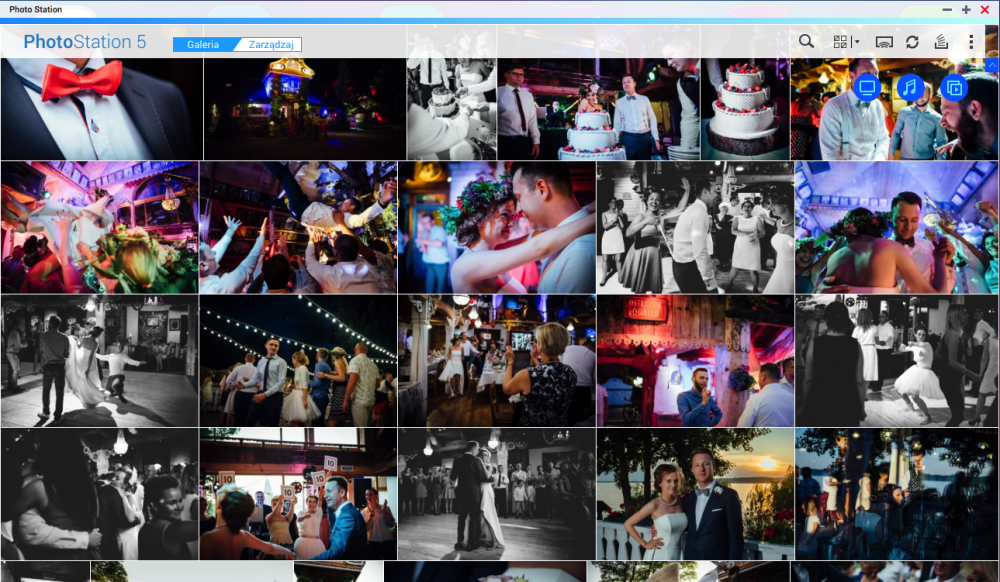Open the man in blue shirt red-lit photo
This screenshot has width=1000, height=582.
coord(695,361)
